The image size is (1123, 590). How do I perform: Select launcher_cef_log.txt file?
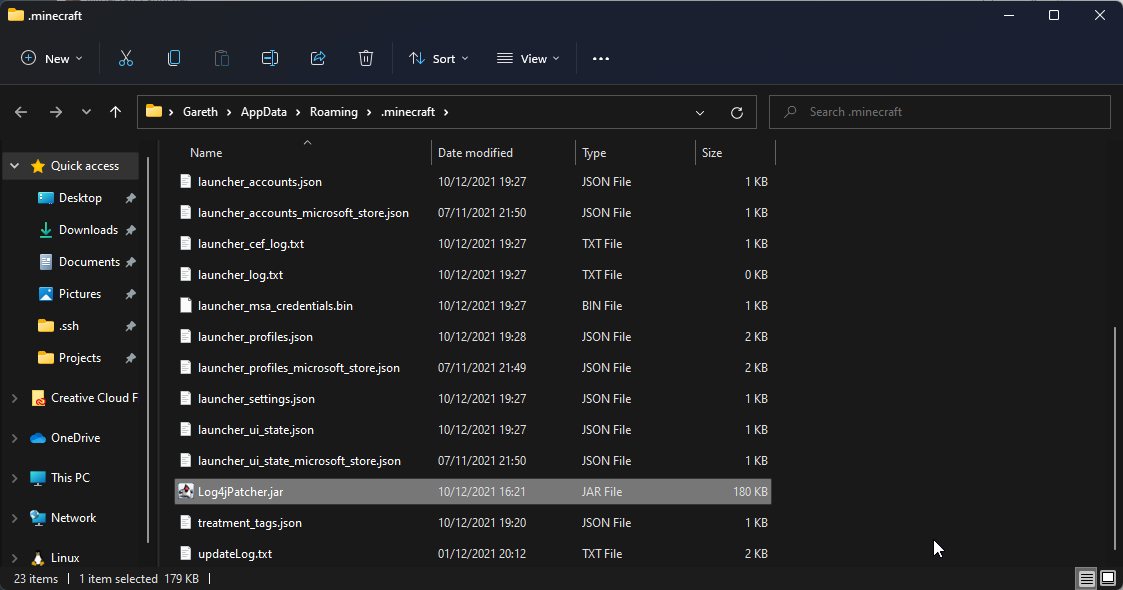(x=473, y=243)
